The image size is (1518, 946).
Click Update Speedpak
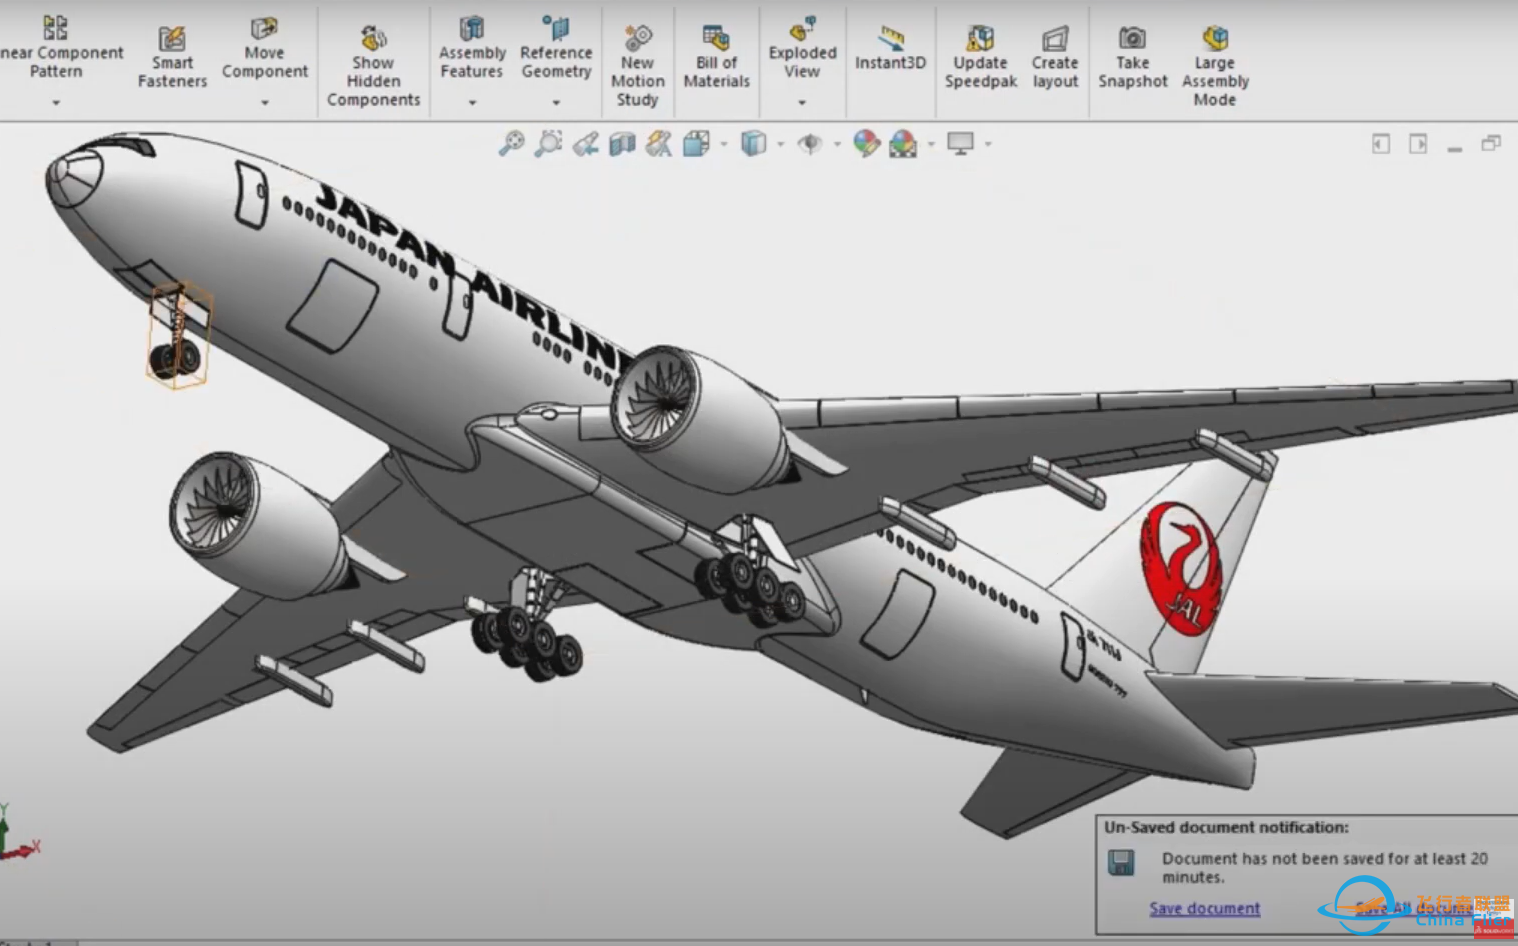[980, 58]
